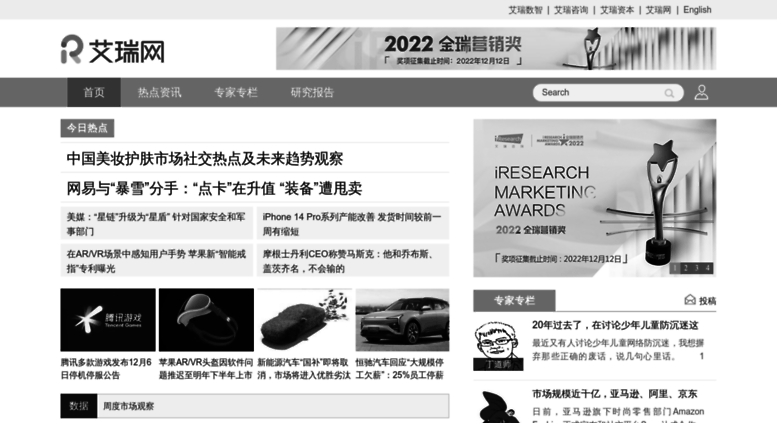Click the 2022 金瑞营销奖 header banner
Screen dimensions: 777x423
(496, 49)
